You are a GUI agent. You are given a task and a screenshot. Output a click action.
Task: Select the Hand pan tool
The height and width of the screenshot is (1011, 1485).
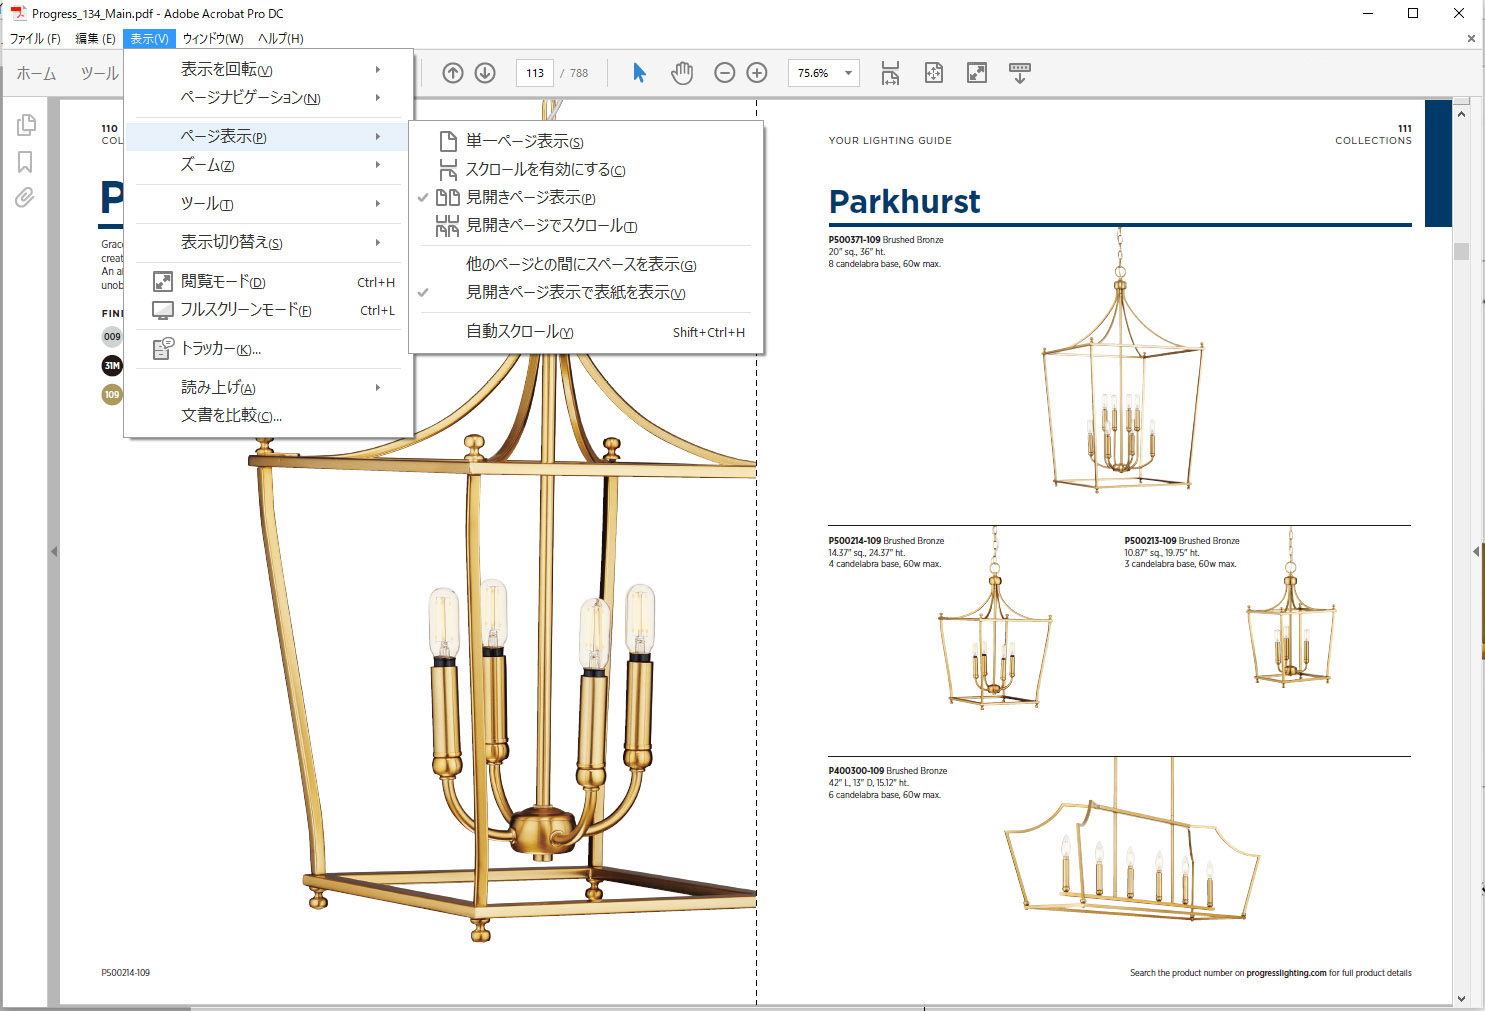coord(682,73)
